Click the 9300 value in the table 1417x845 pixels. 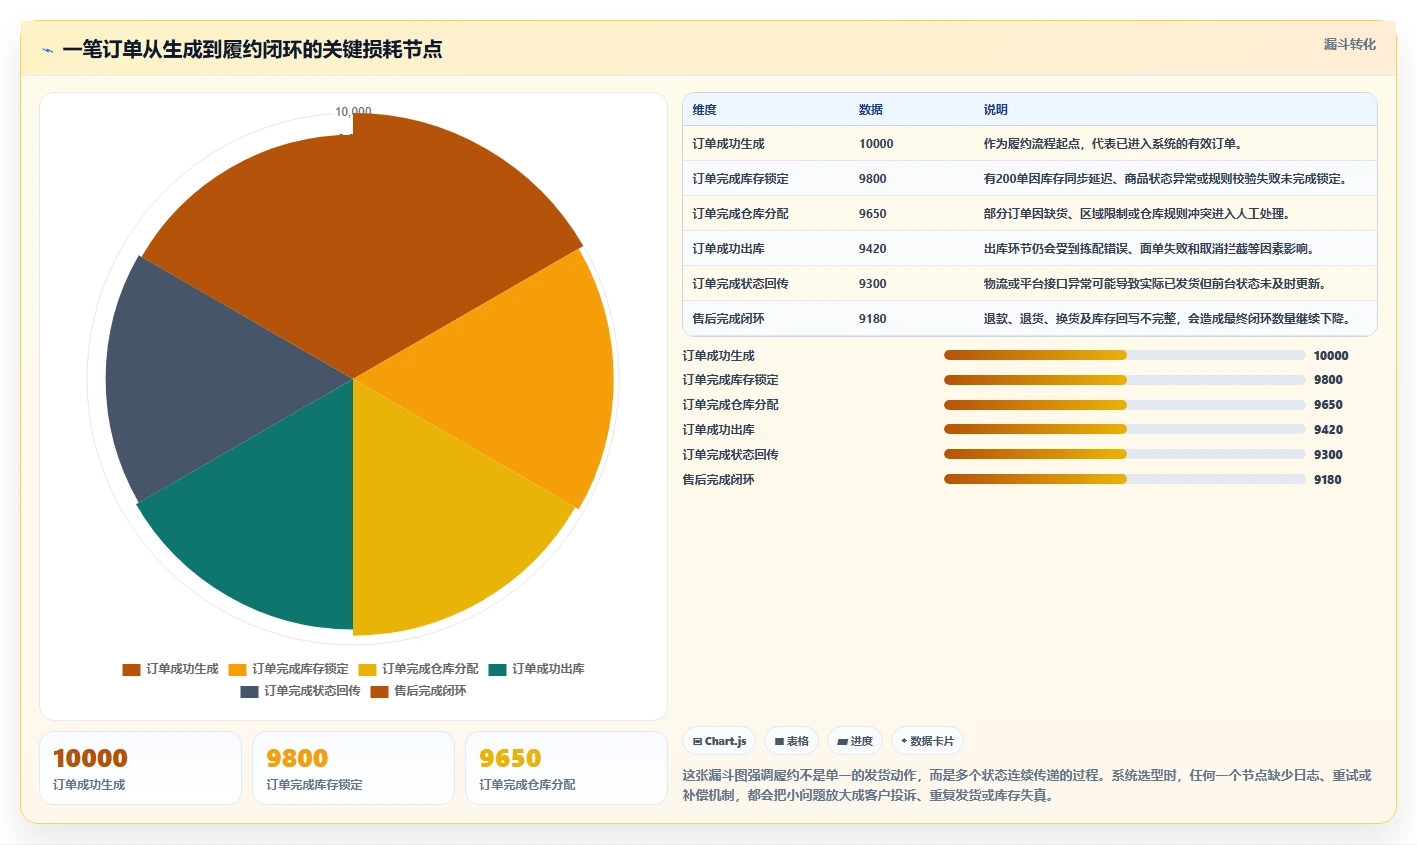coord(872,284)
